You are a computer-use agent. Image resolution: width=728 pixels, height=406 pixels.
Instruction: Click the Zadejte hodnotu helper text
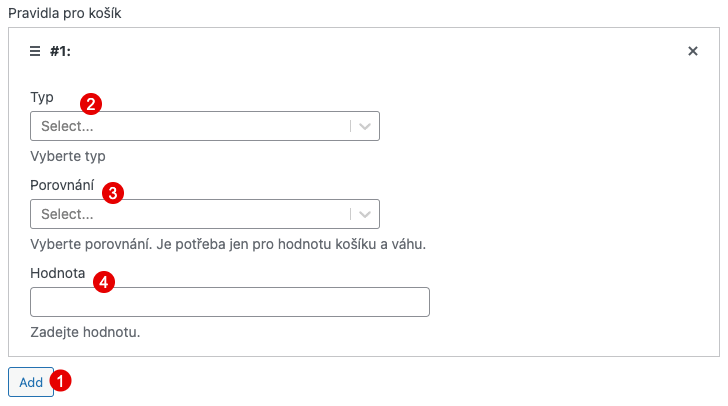click(85, 332)
